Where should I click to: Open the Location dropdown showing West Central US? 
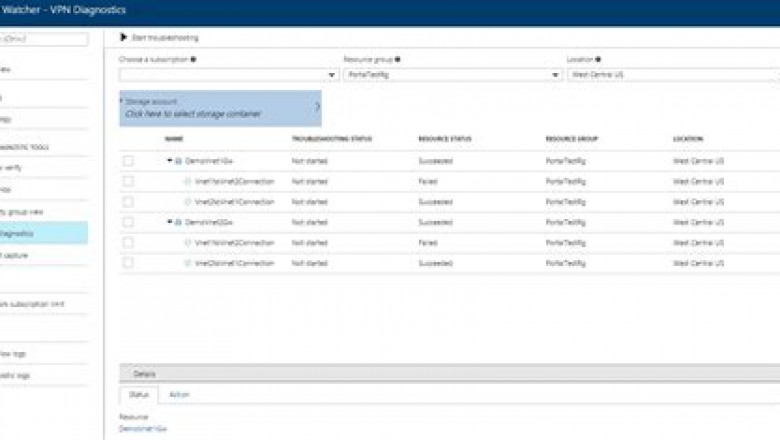tap(672, 74)
